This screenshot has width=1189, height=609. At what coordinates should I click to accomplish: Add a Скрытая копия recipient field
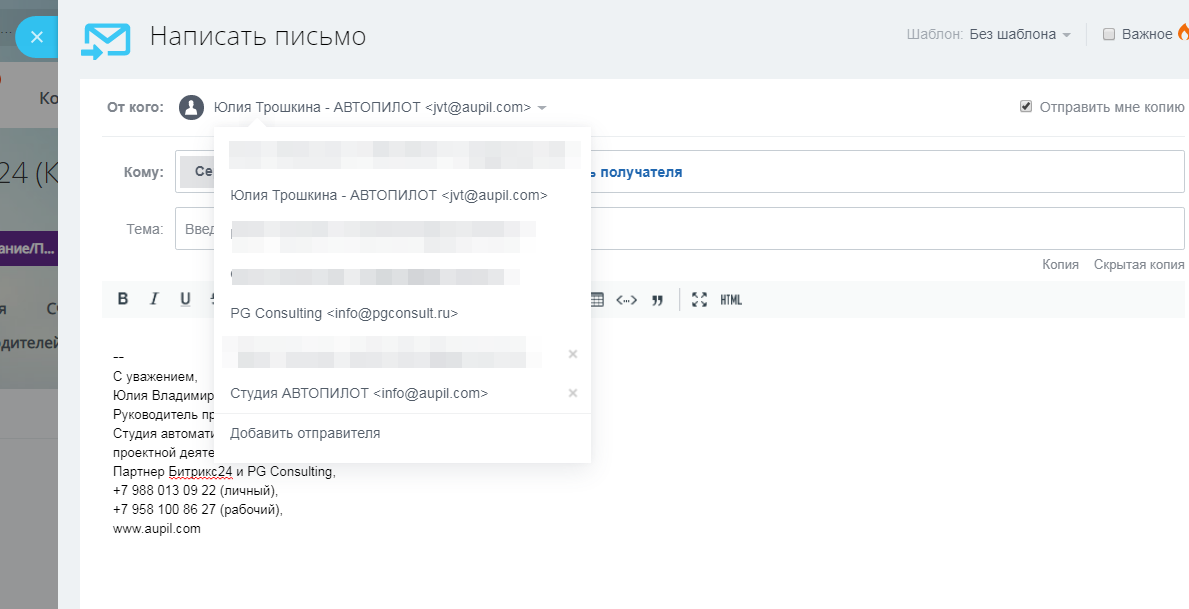click(1139, 265)
